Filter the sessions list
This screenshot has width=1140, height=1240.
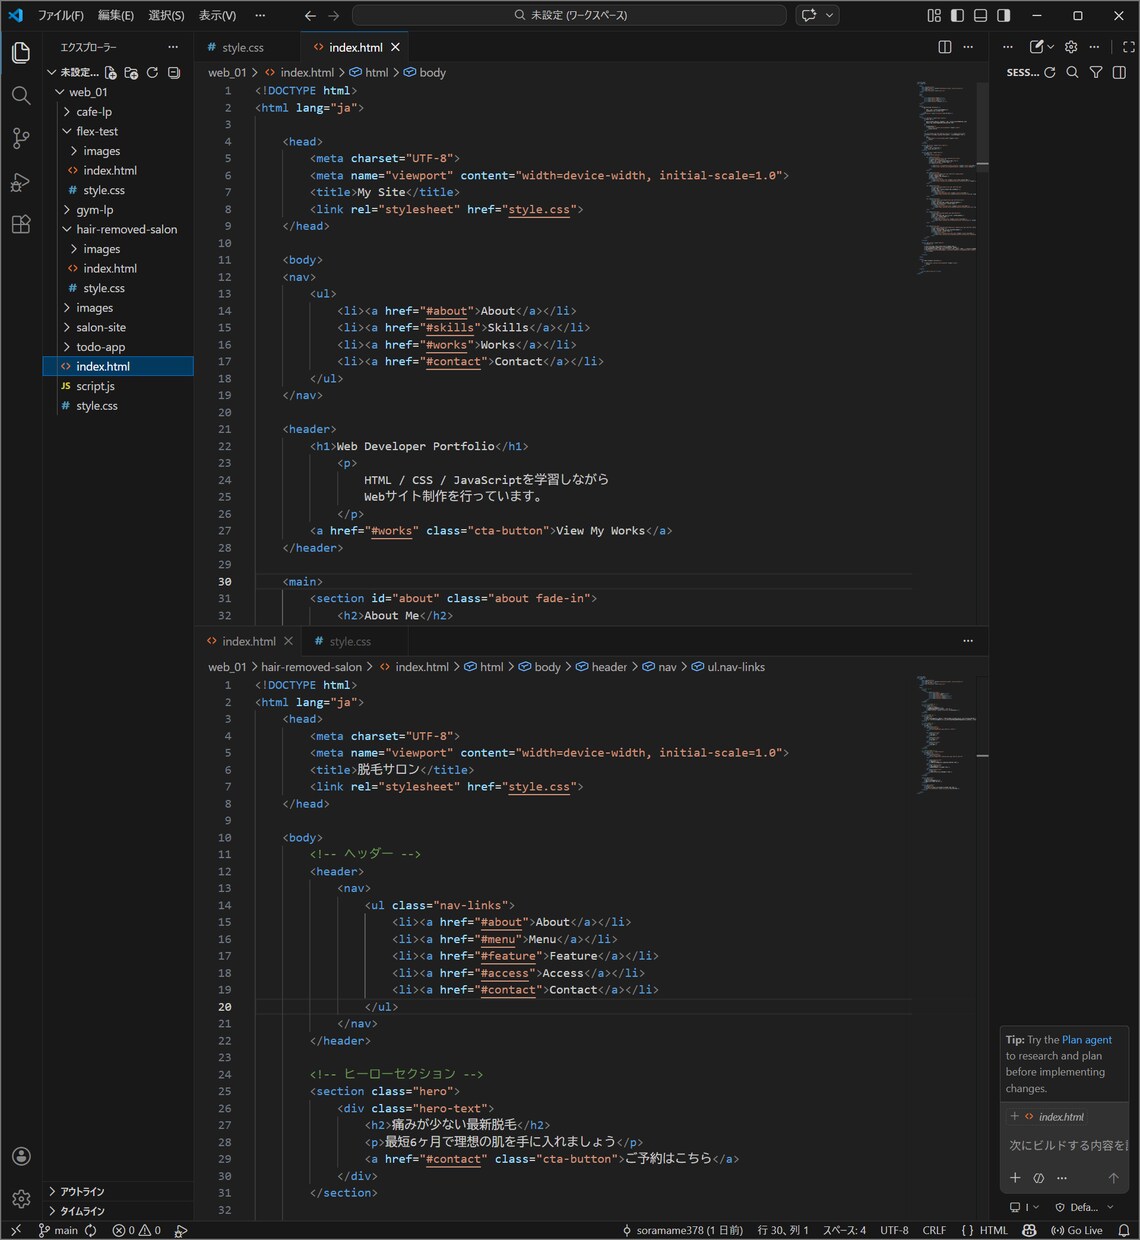(1096, 72)
